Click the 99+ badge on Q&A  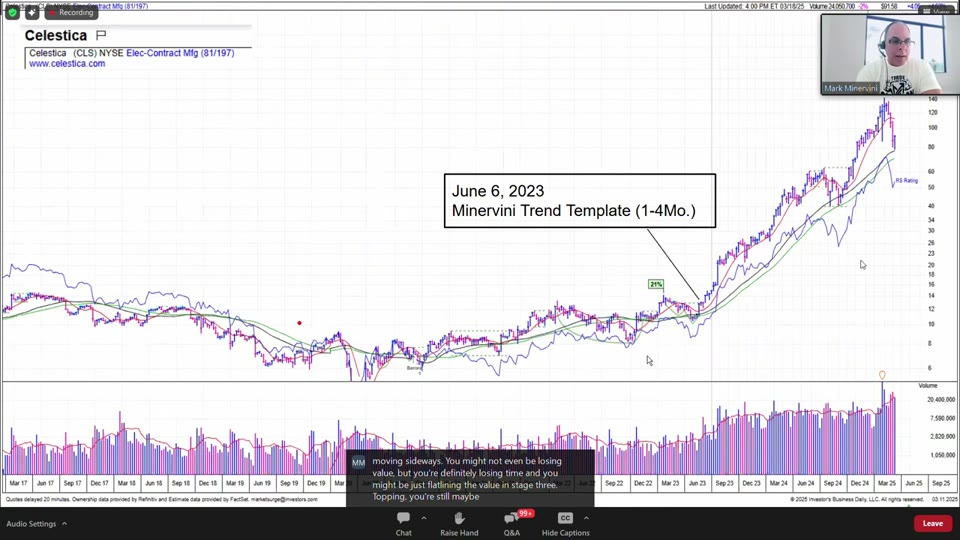(x=525, y=514)
